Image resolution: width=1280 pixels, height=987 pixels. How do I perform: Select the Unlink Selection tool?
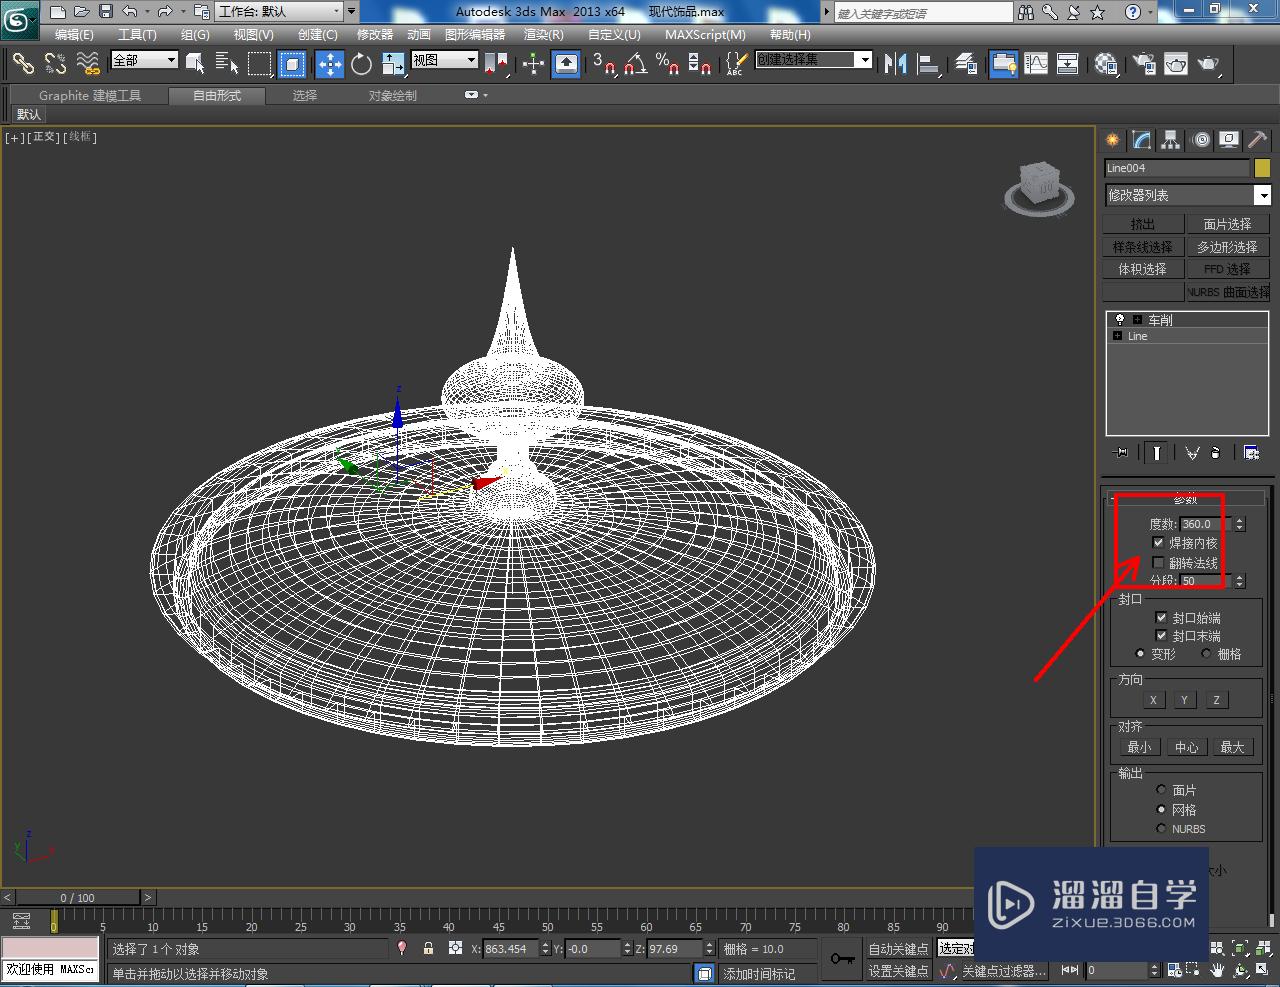55,64
